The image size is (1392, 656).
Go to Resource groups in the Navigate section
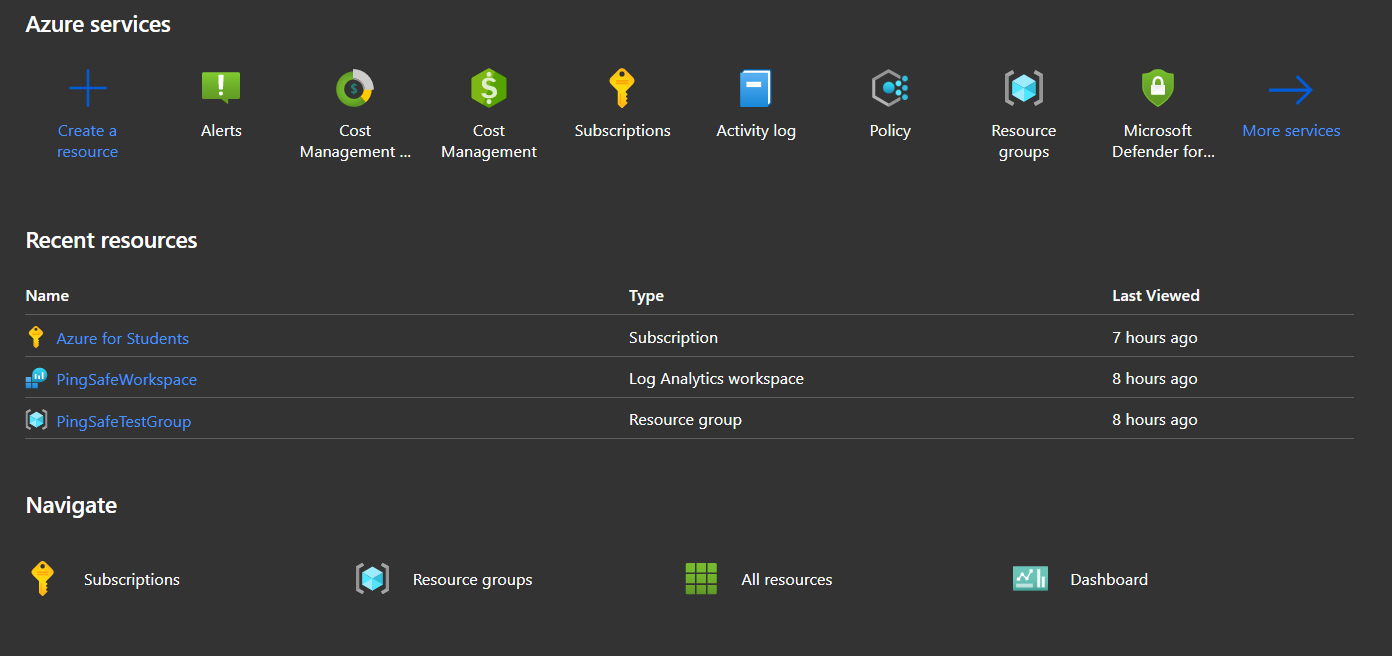pos(472,580)
